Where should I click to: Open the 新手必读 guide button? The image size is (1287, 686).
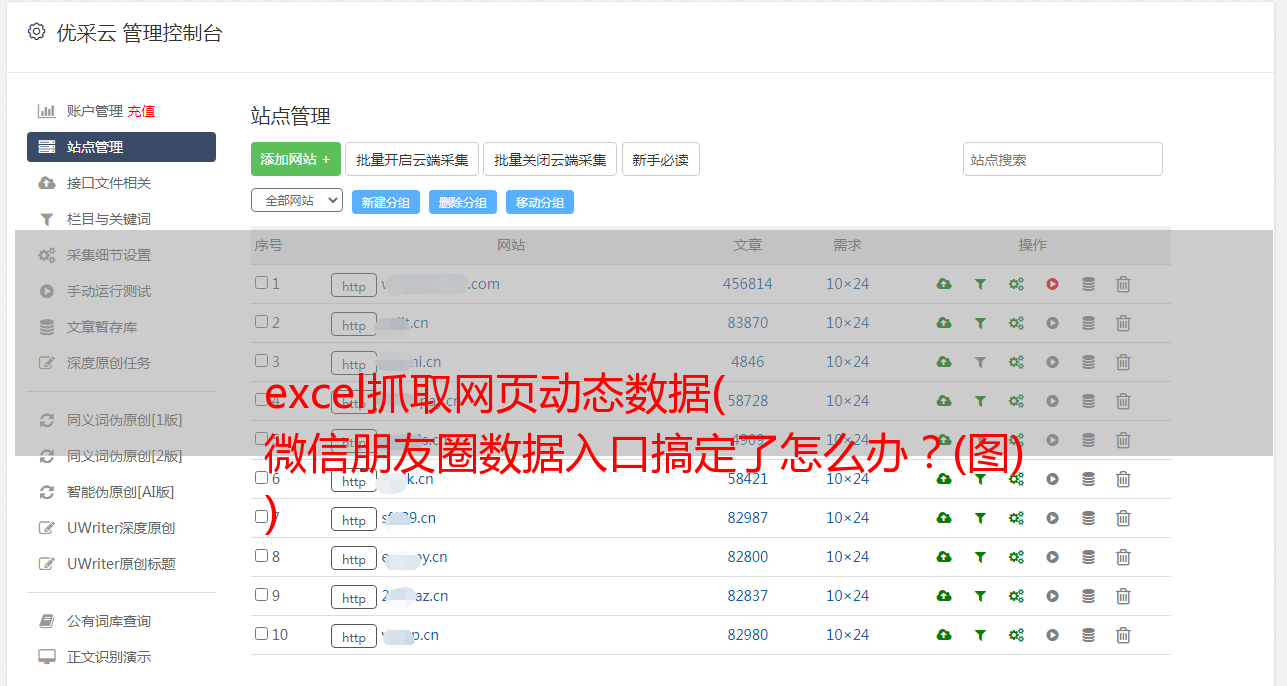(660, 159)
